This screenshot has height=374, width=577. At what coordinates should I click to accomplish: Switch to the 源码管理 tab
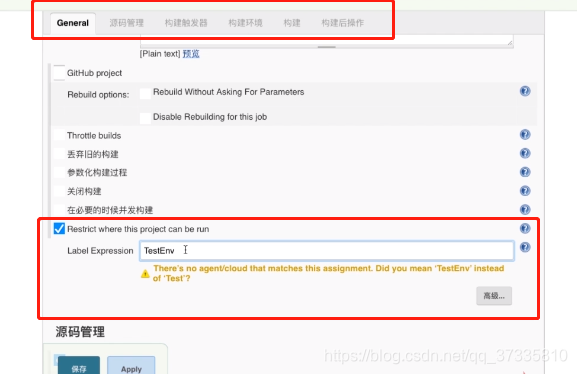pyautogui.click(x=127, y=23)
